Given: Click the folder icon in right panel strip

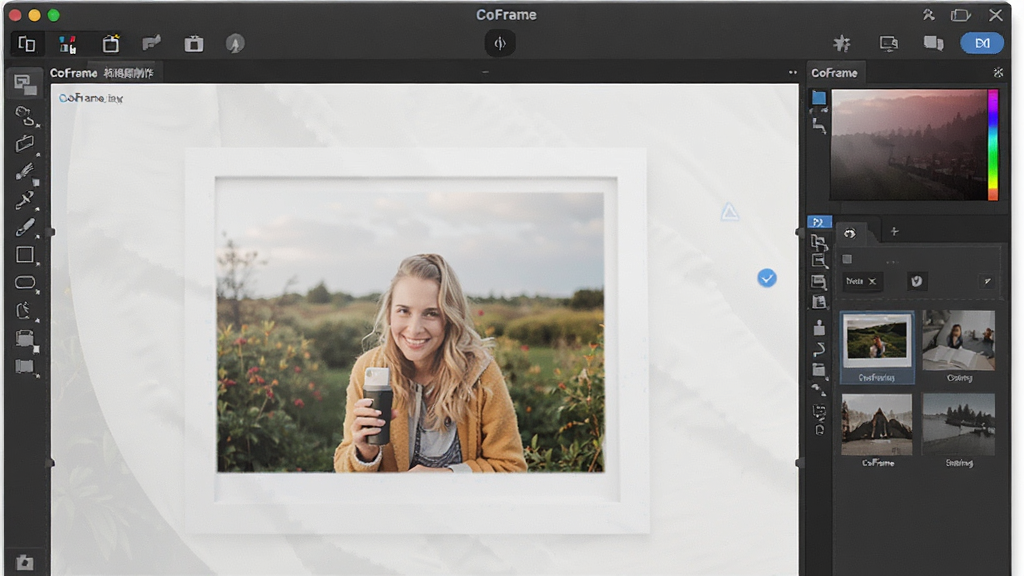Looking at the screenshot, I should 819,370.
